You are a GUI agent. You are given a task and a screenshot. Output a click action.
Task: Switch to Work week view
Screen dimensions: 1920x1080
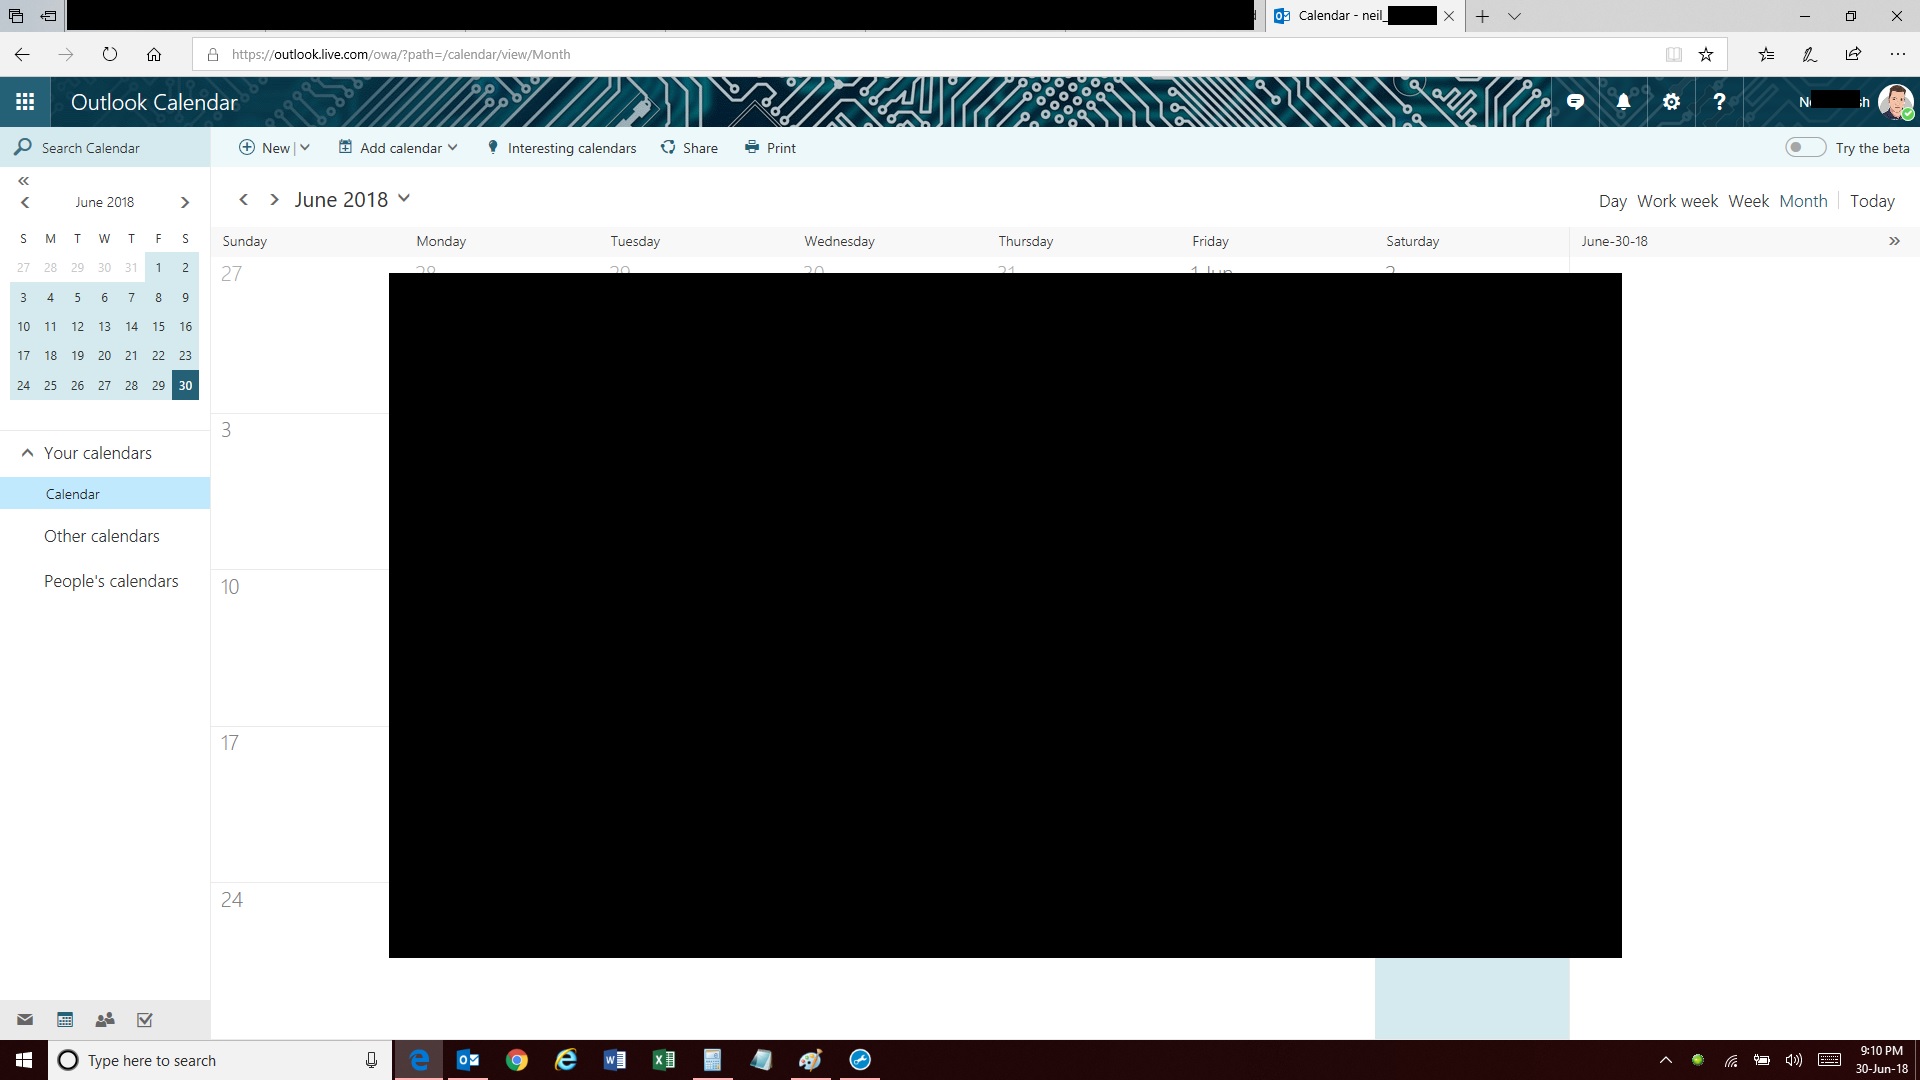click(x=1677, y=201)
